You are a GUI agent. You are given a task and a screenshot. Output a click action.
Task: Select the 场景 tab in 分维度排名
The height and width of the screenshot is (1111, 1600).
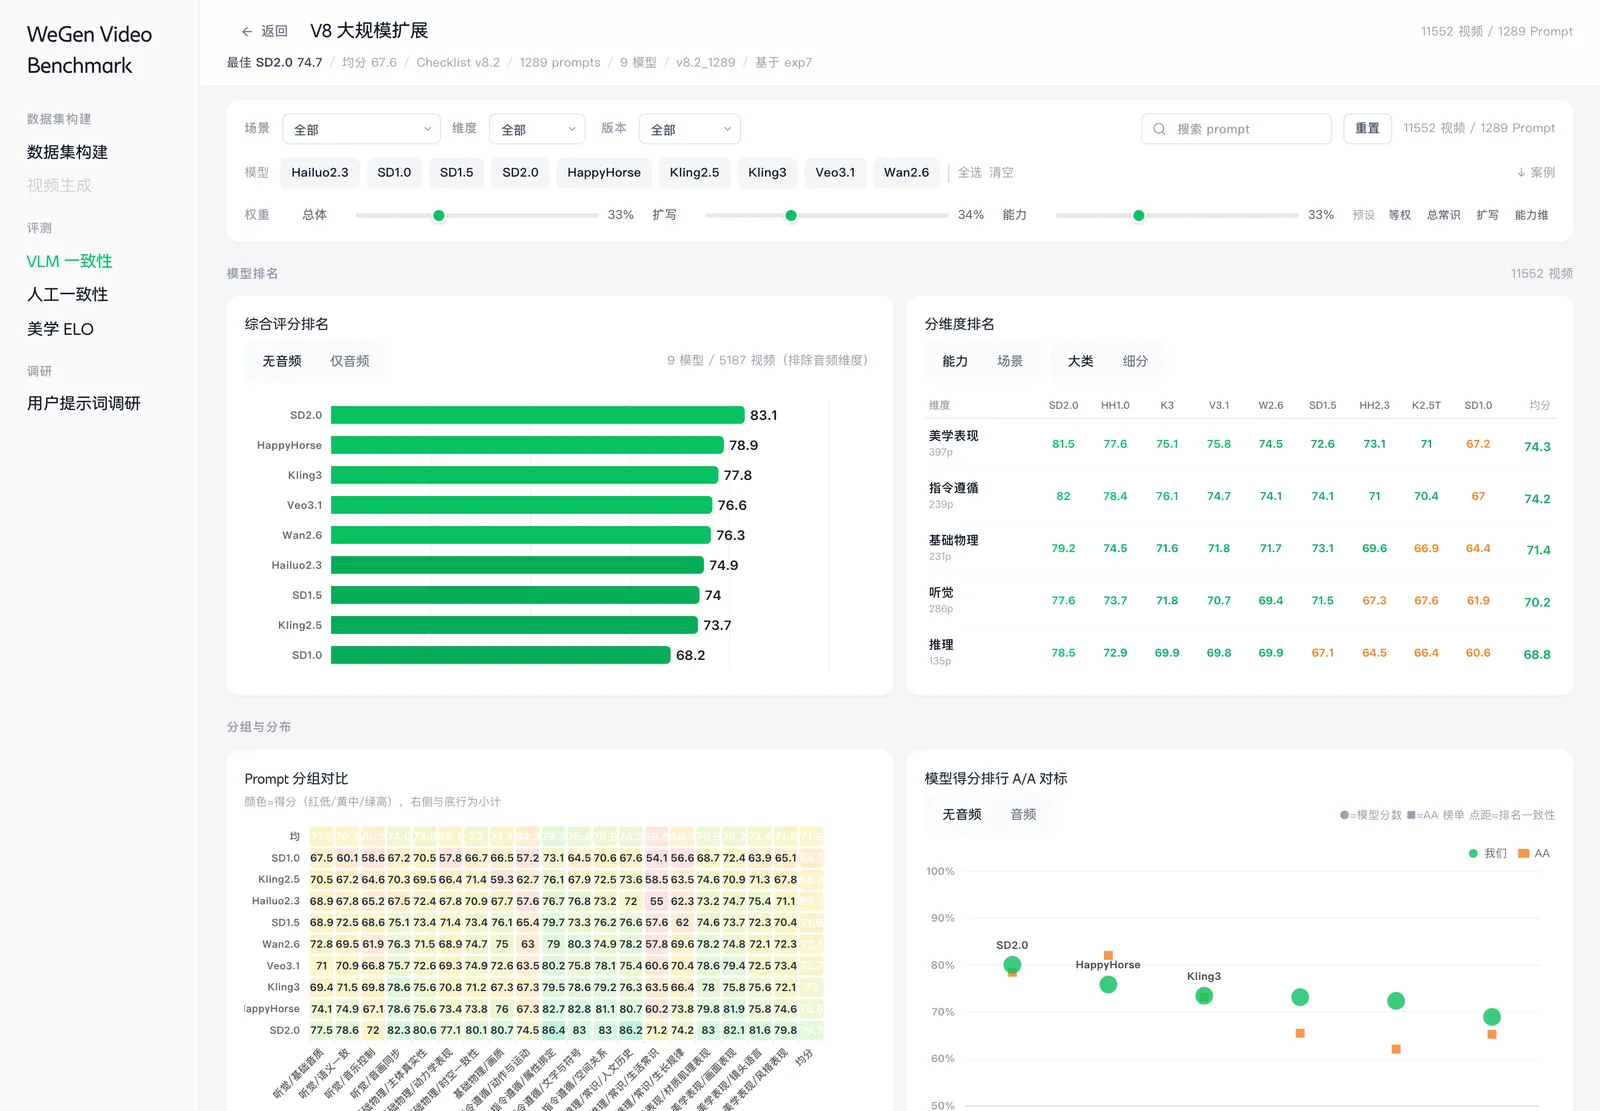coord(1010,361)
